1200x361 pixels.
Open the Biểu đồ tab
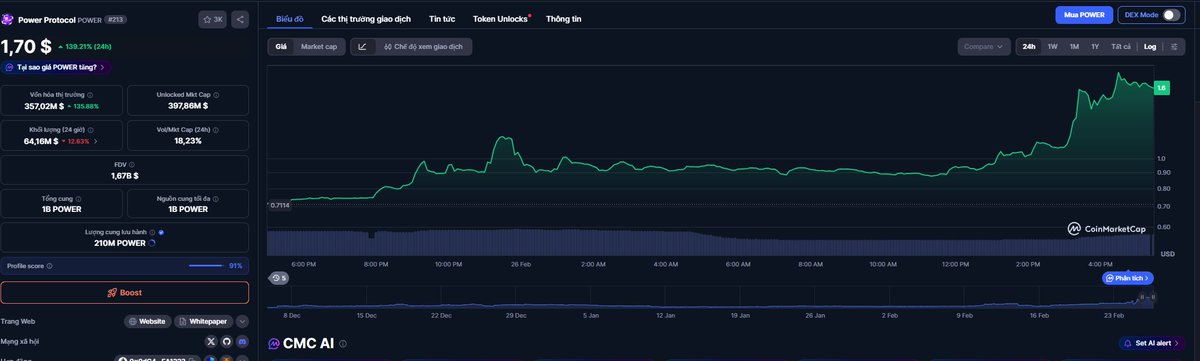coord(290,19)
